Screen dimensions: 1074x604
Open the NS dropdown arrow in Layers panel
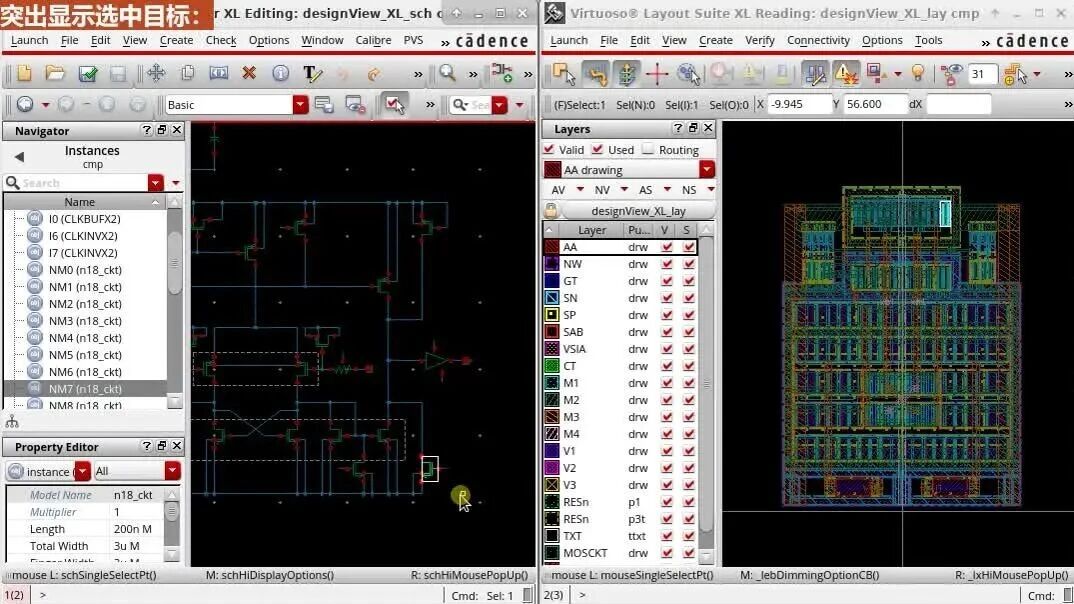pos(711,189)
